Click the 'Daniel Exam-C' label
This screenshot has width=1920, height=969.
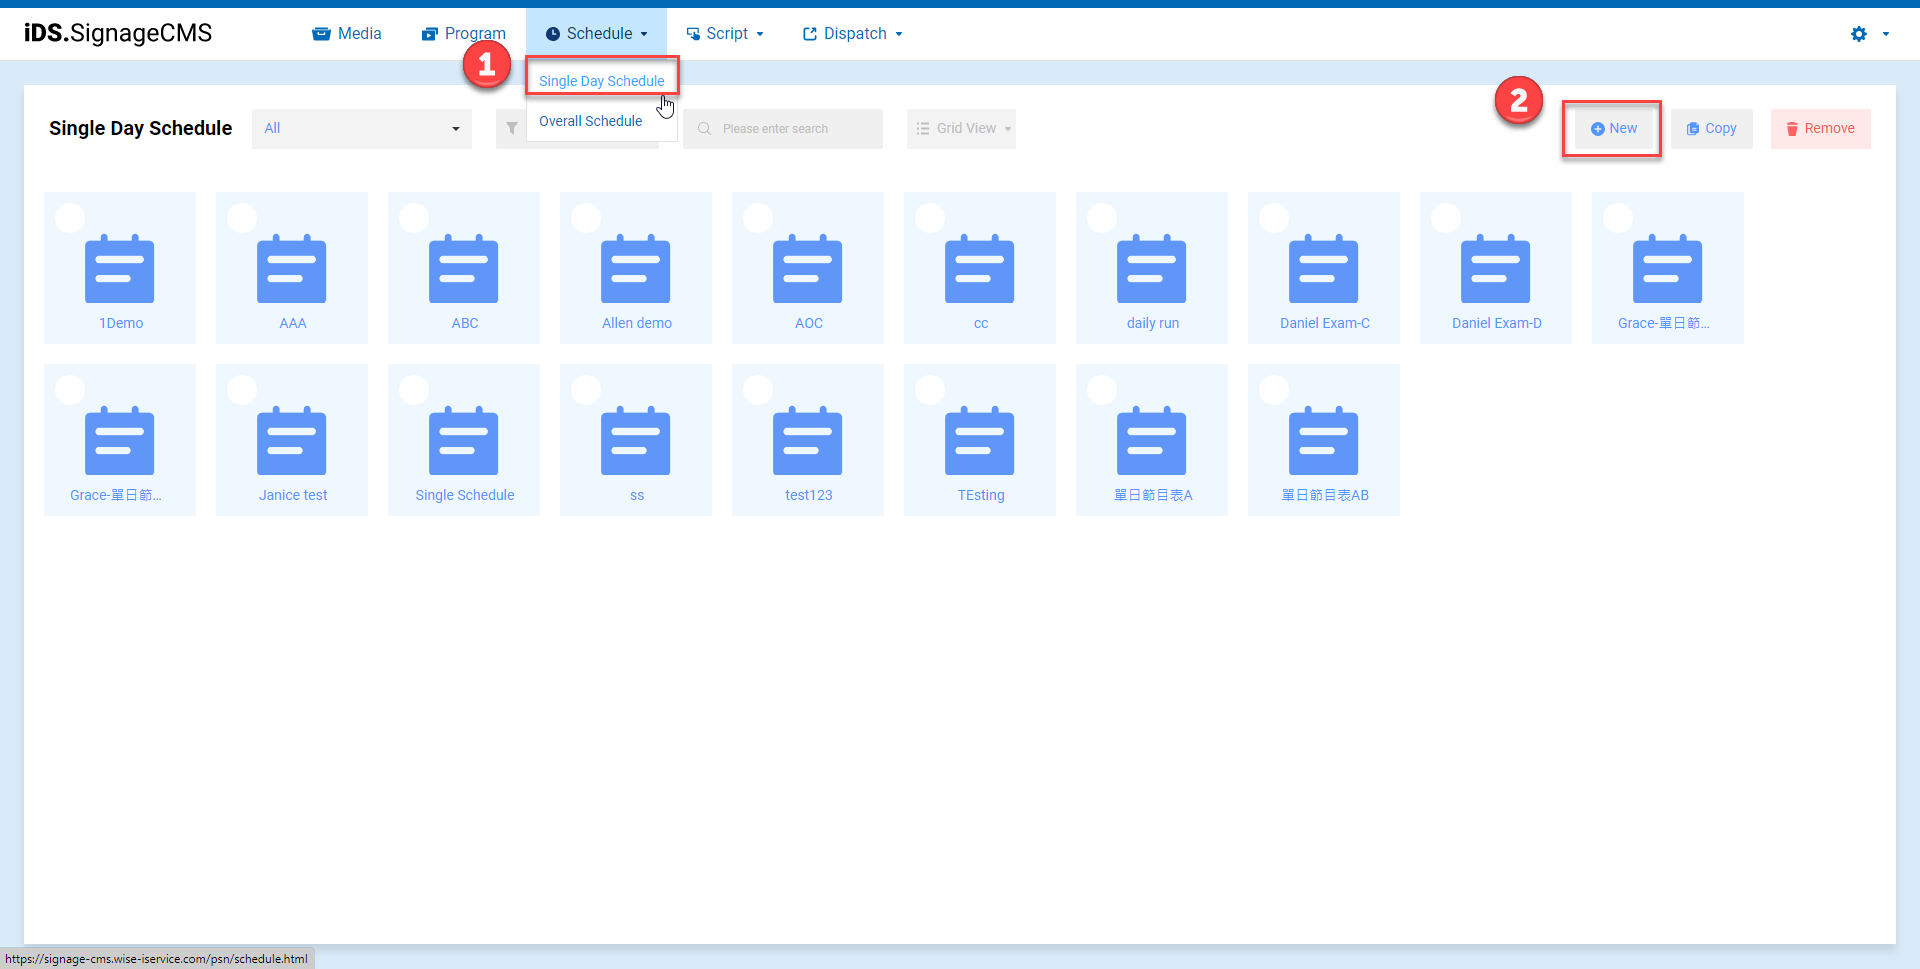pos(1325,323)
